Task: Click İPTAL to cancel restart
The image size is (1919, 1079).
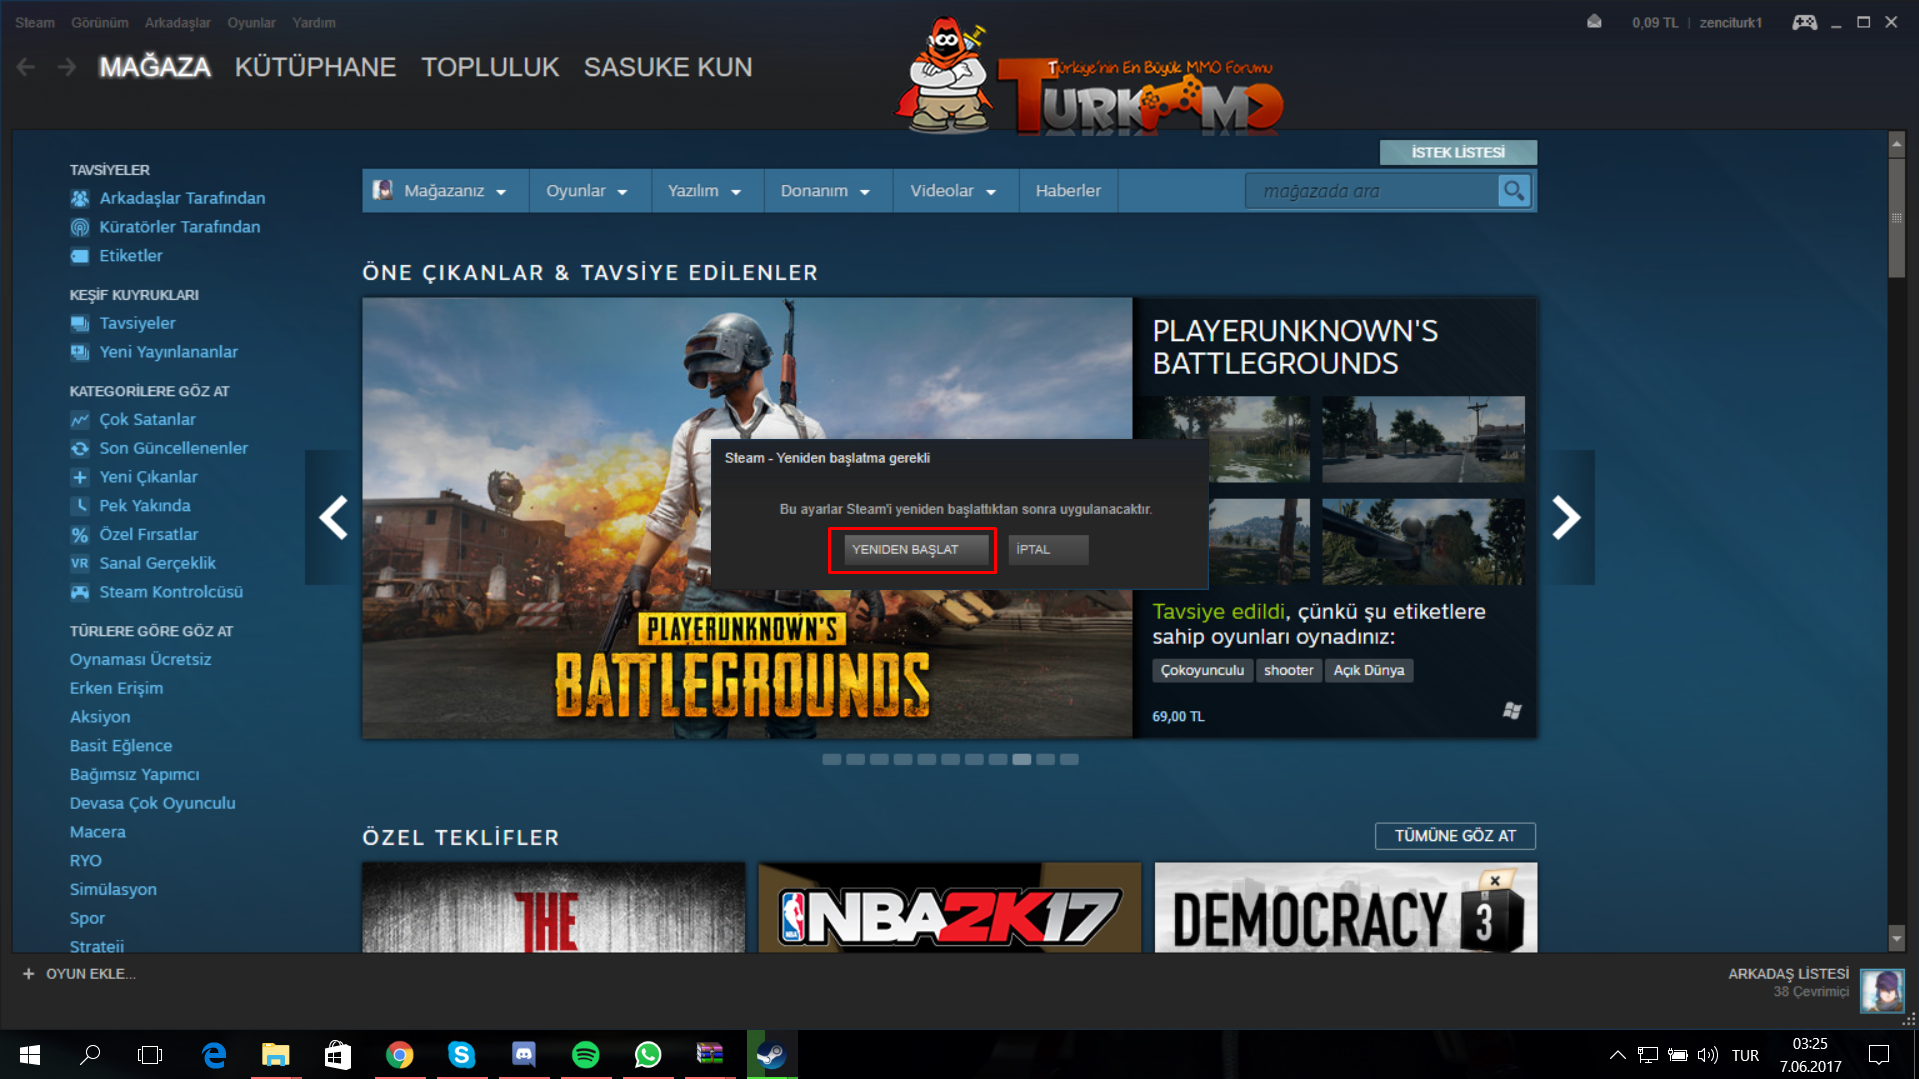Action: tap(1048, 549)
